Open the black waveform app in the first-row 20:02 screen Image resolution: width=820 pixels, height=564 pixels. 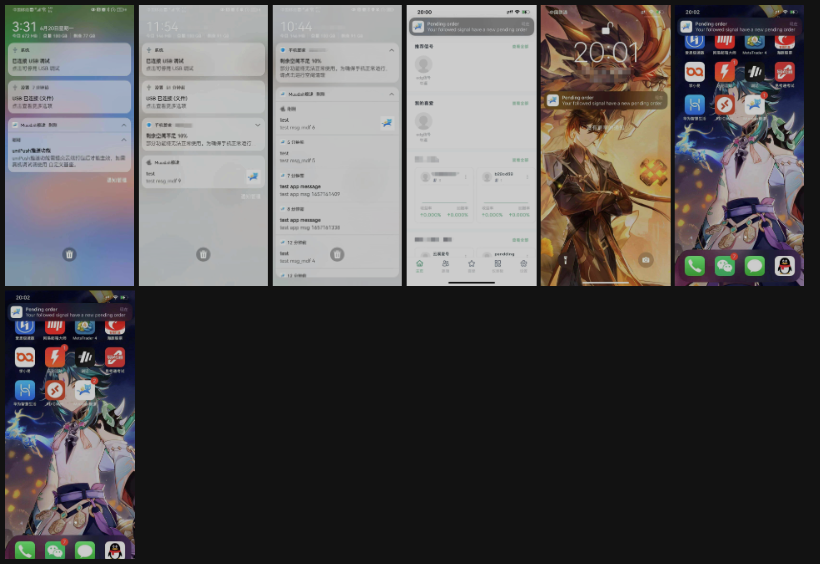755,72
